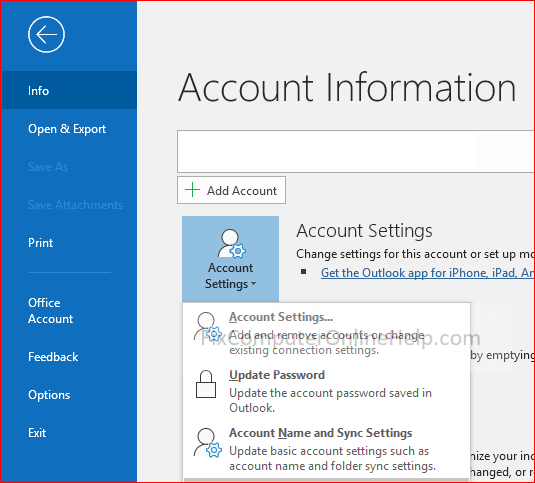The image size is (535, 483).
Task: Click the account selector box under Account Information
Action: click(x=356, y=151)
